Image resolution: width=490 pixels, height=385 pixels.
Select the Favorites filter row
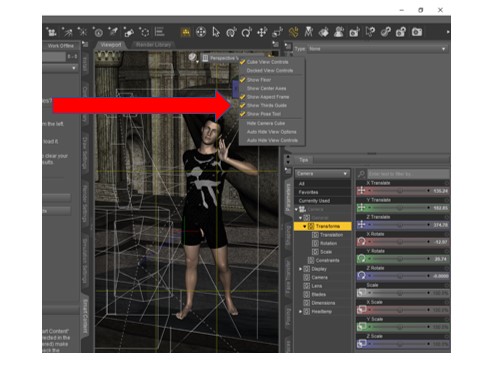pos(322,192)
